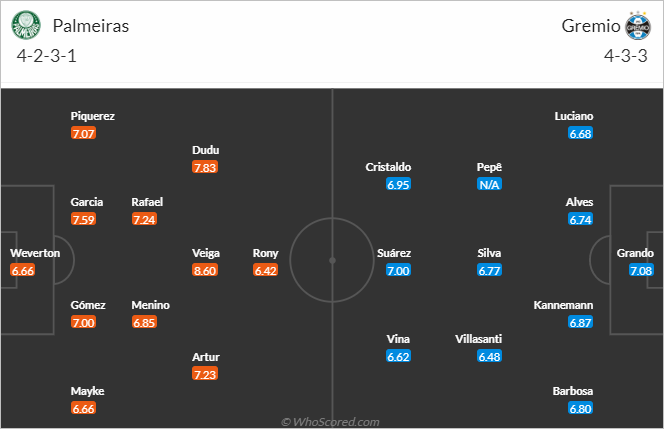
Task: Click player name Grando
Action: (635, 253)
